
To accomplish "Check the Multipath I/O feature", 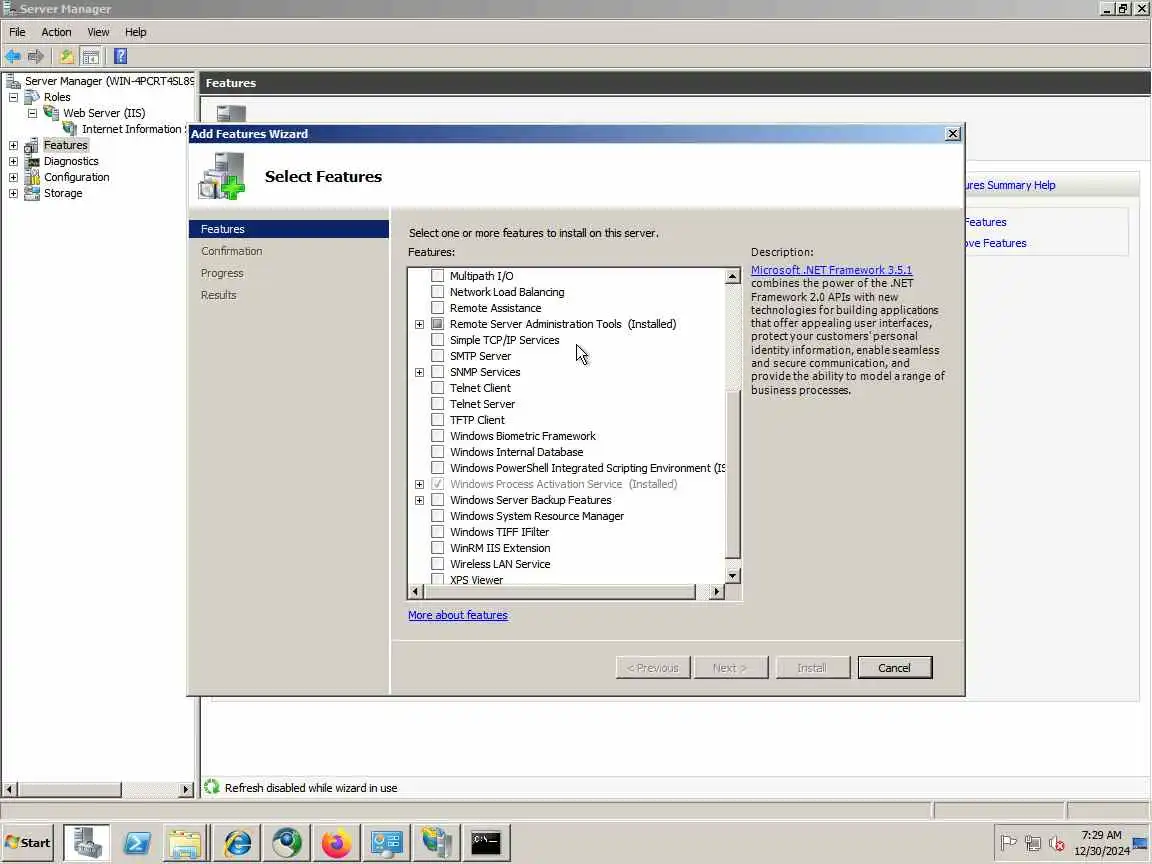I will coord(437,276).
